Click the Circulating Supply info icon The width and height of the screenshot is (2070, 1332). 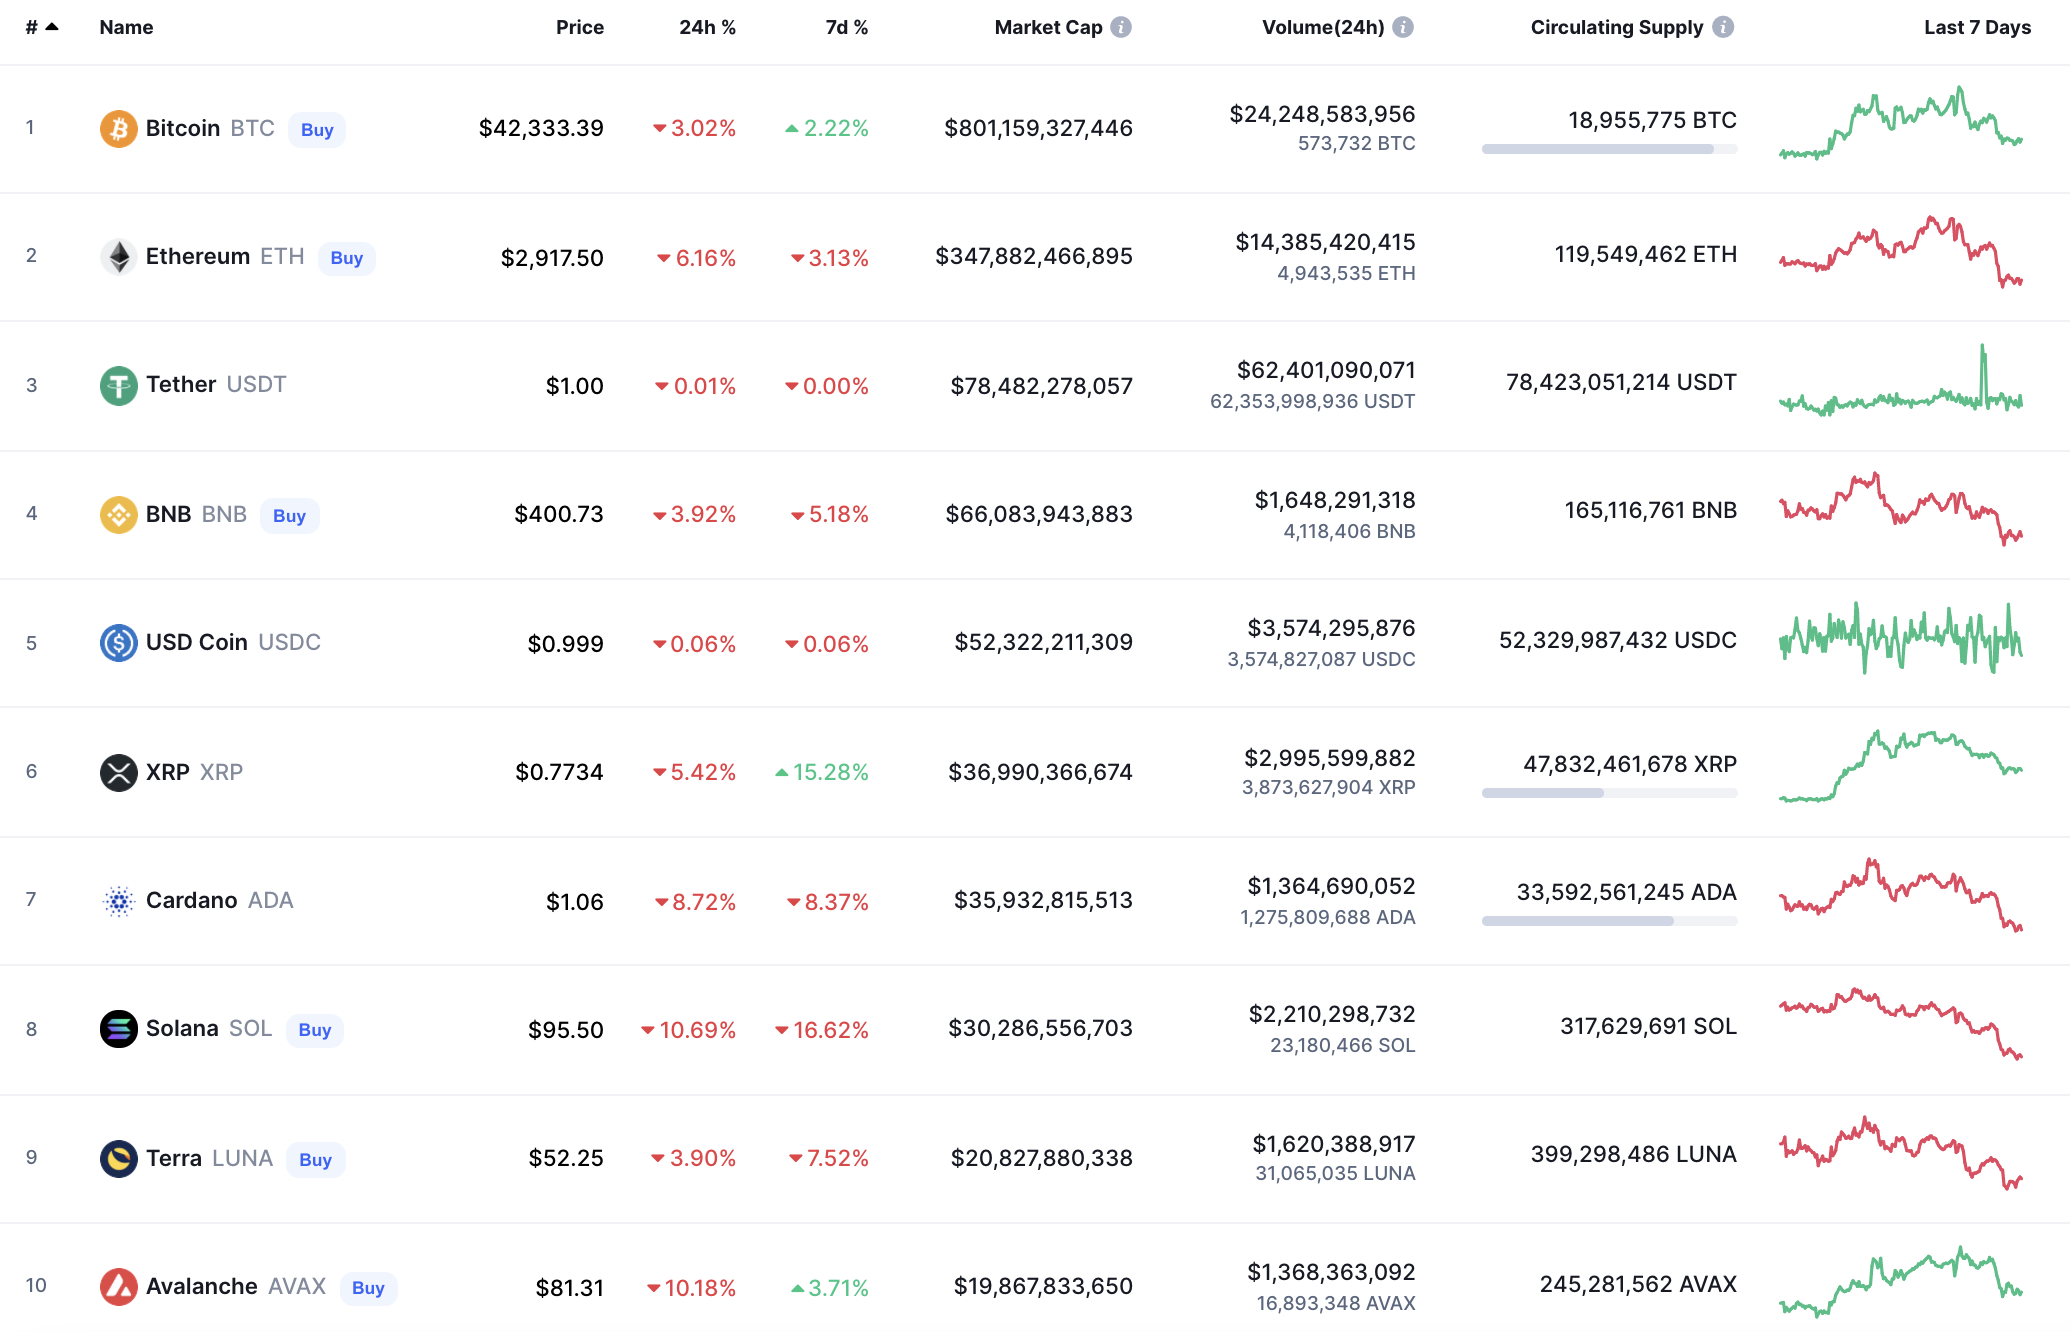[1722, 27]
